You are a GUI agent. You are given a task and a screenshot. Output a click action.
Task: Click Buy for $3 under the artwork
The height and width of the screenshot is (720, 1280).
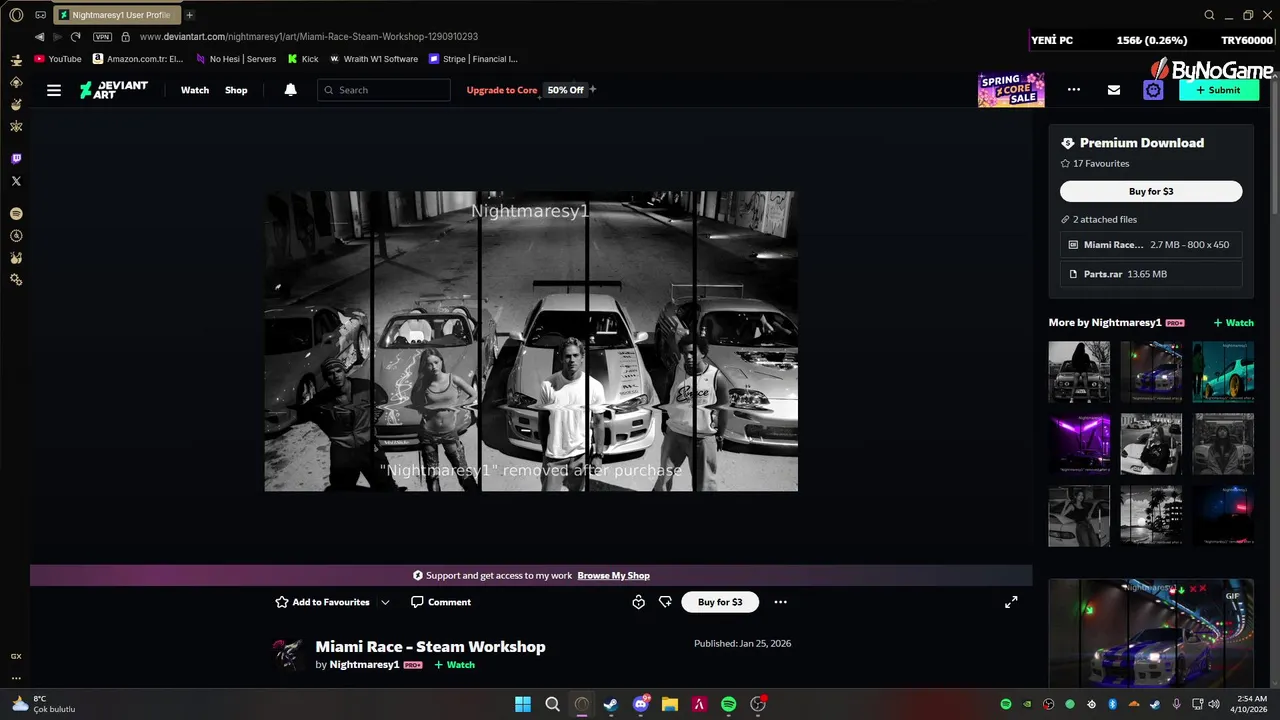pyautogui.click(x=720, y=602)
